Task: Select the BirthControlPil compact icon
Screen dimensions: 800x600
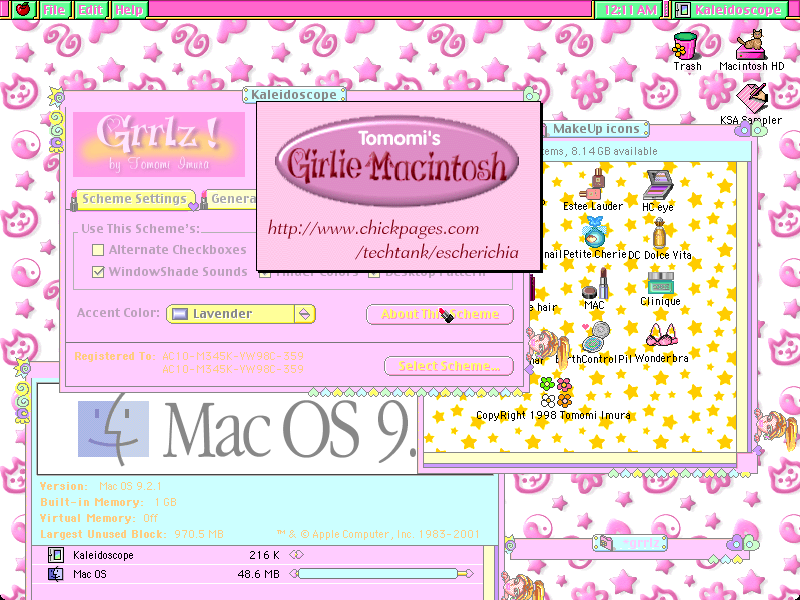Action: click(595, 337)
